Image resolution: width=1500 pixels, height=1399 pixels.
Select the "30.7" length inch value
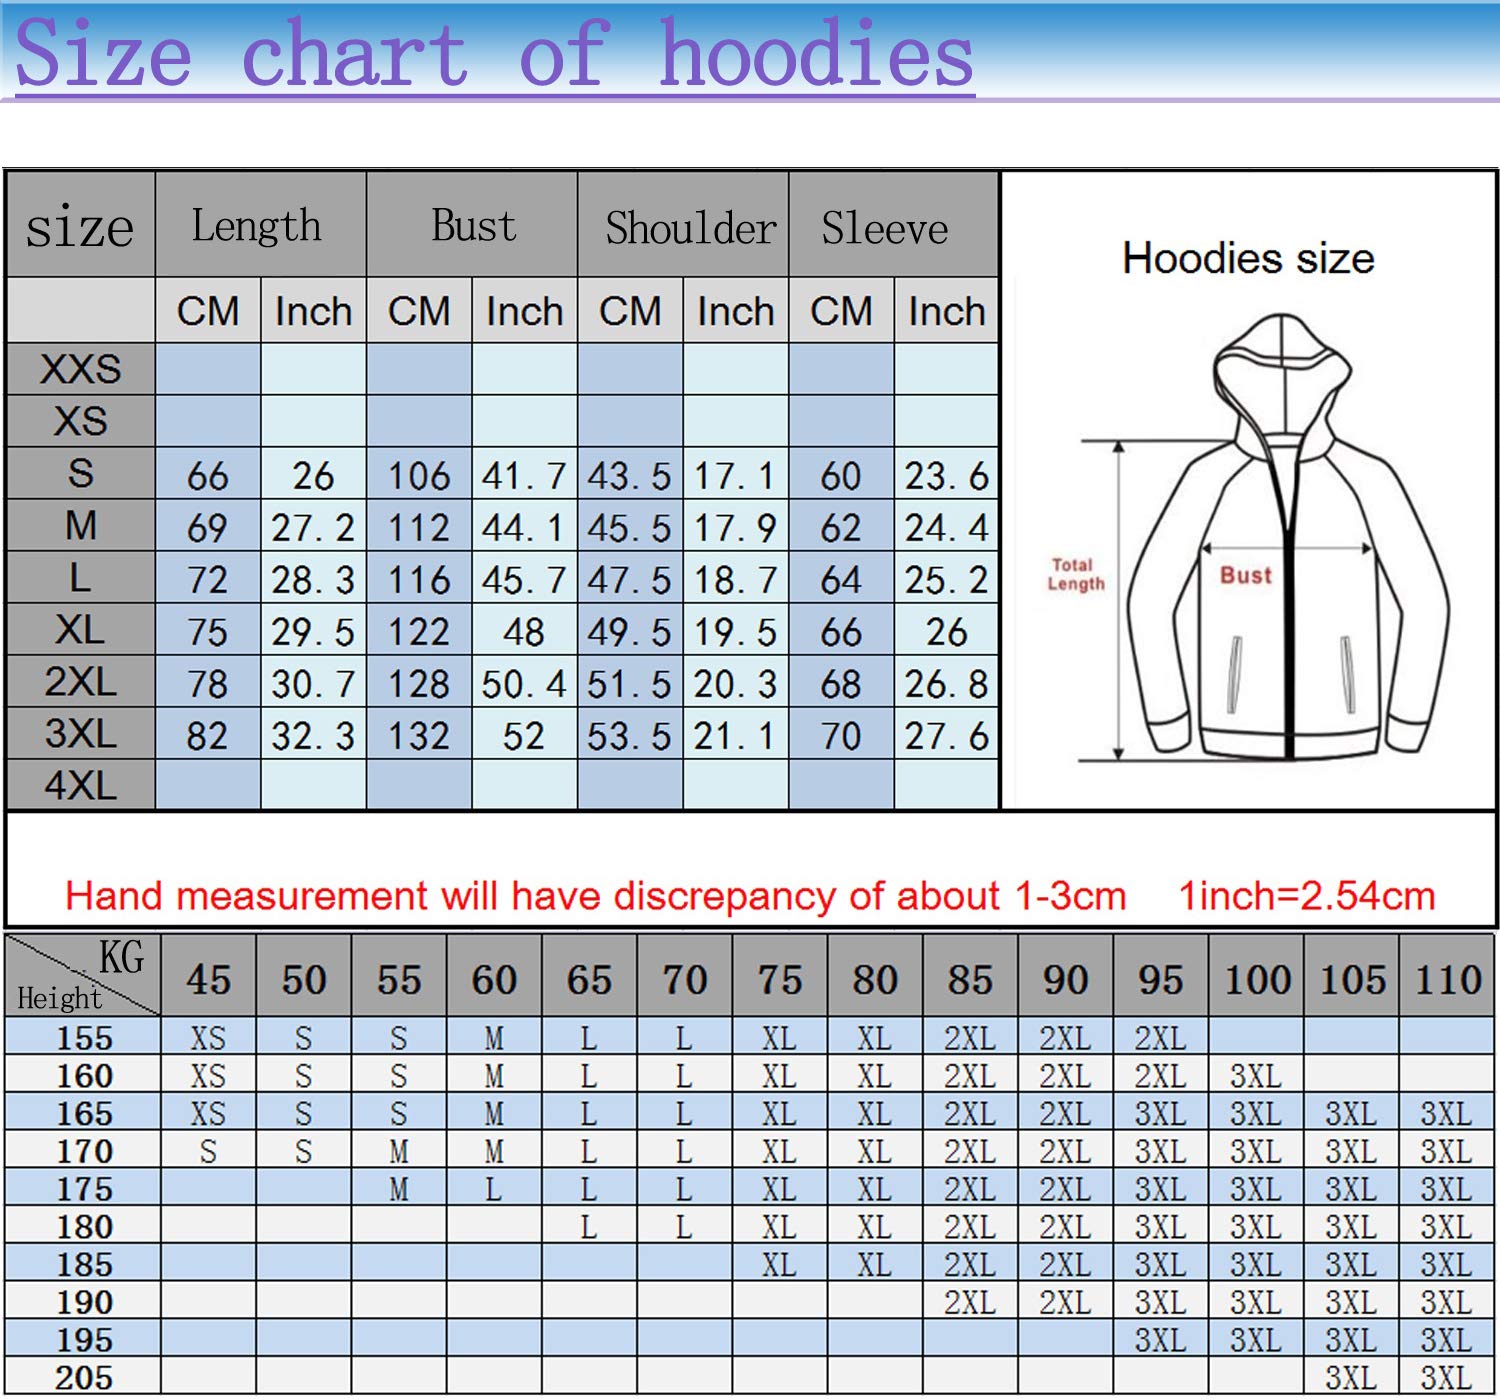tap(313, 683)
